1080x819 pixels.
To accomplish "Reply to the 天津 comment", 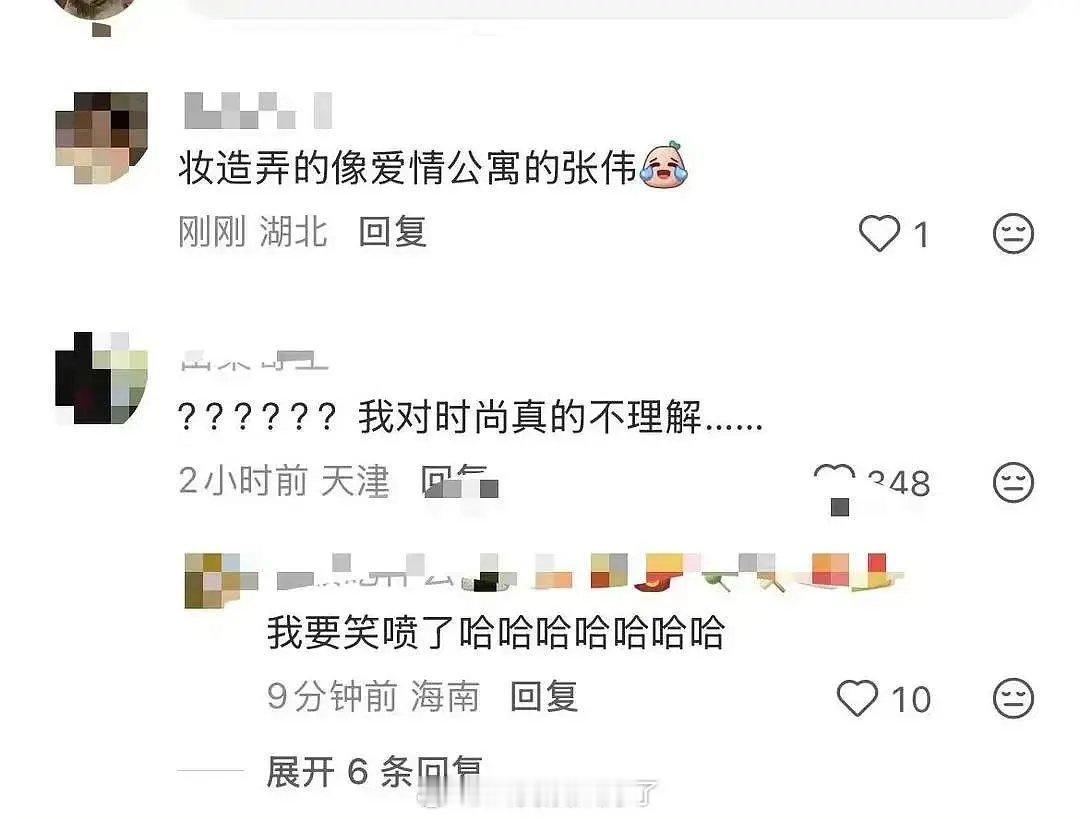I will pyautogui.click(x=458, y=481).
